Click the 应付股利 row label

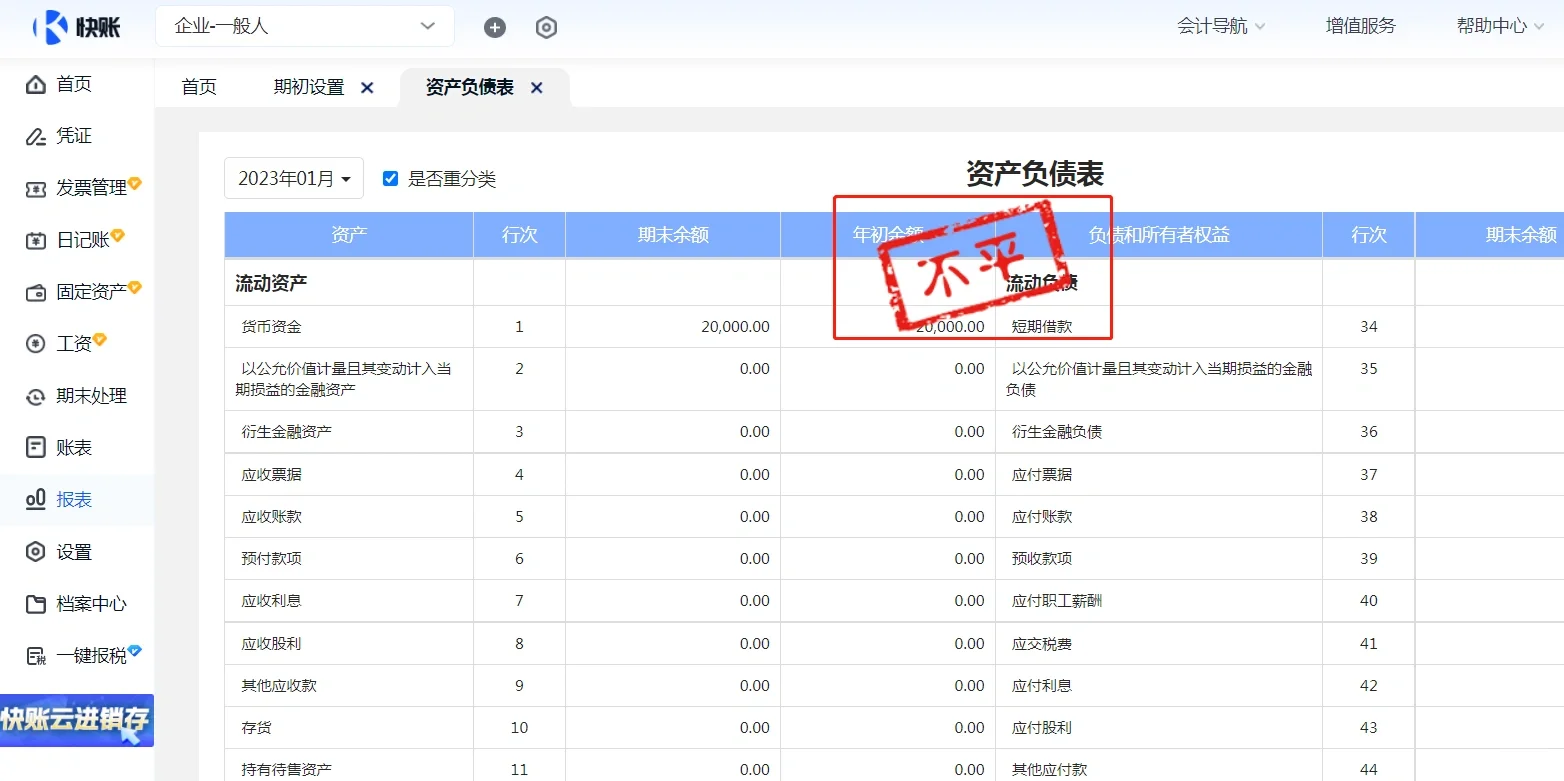[x=1042, y=728]
